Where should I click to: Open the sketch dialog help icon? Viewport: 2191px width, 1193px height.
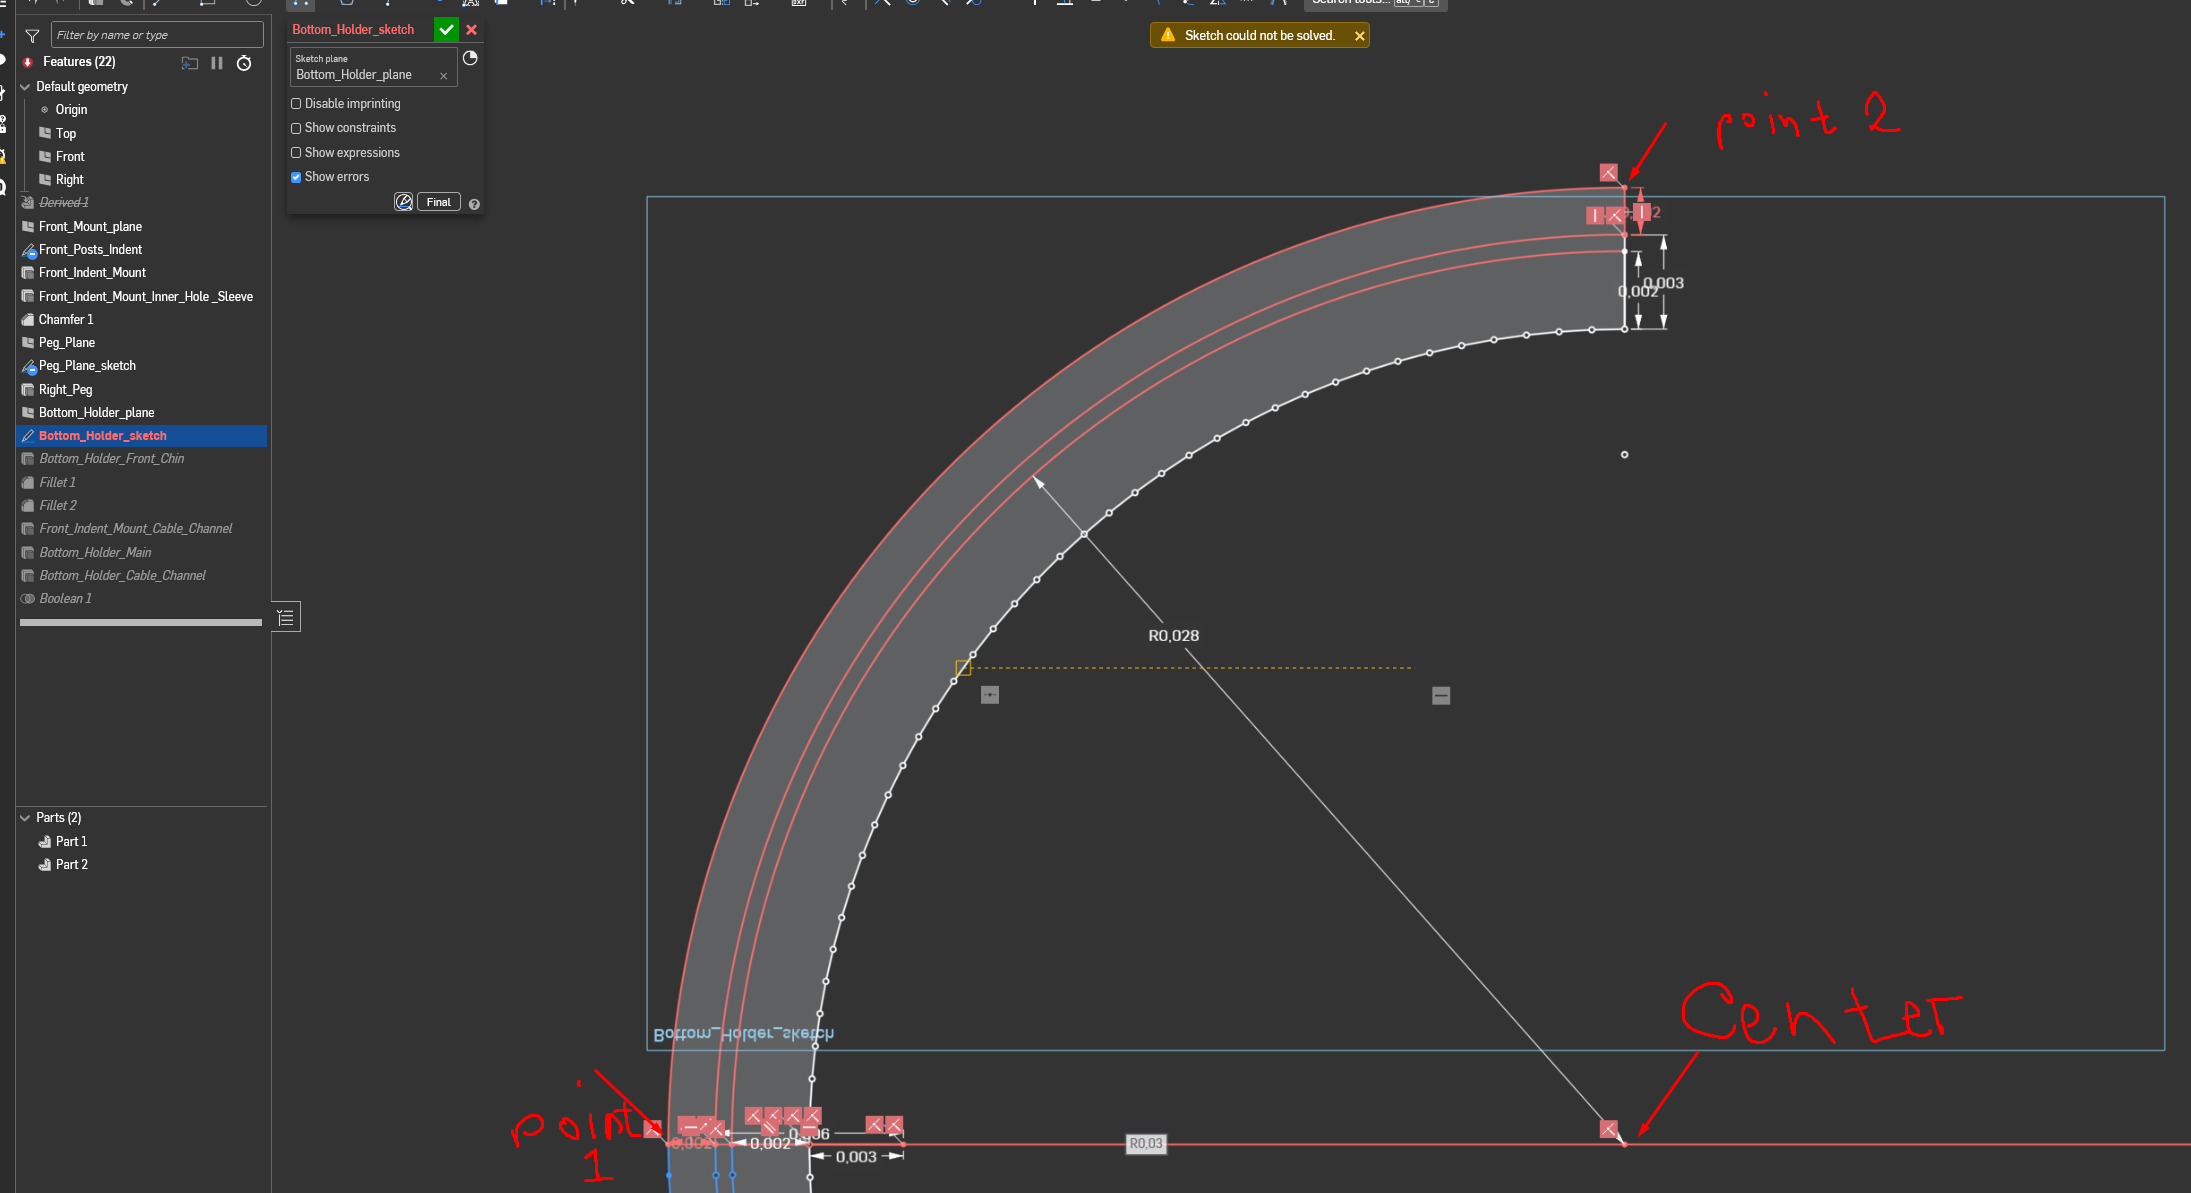[x=474, y=204]
